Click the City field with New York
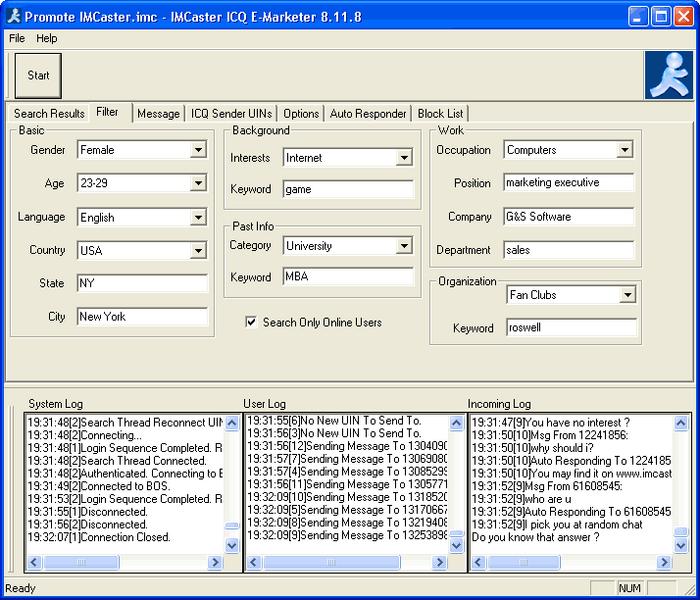 (x=142, y=317)
